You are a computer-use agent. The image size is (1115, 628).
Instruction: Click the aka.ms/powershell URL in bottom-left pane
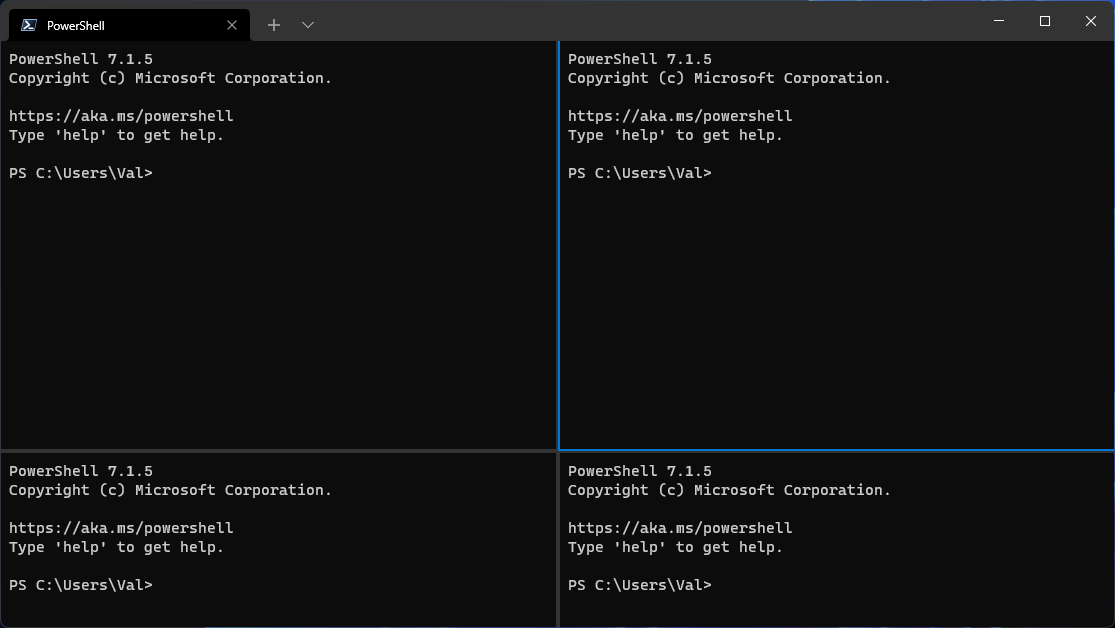coord(121,528)
